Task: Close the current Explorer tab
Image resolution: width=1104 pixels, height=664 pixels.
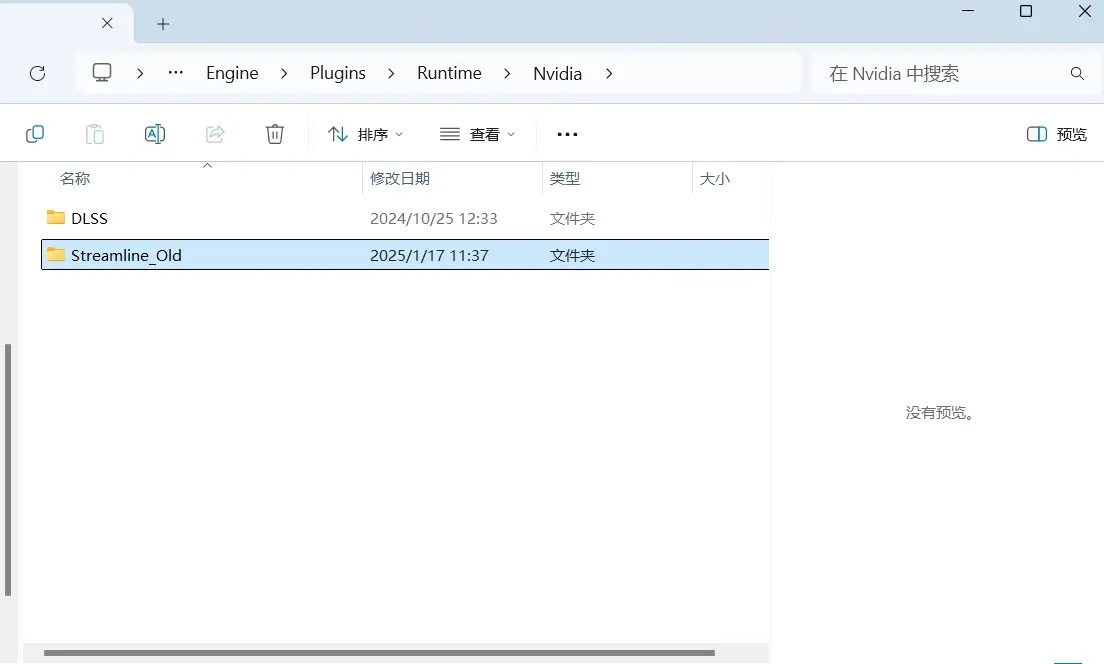Action: tap(107, 23)
